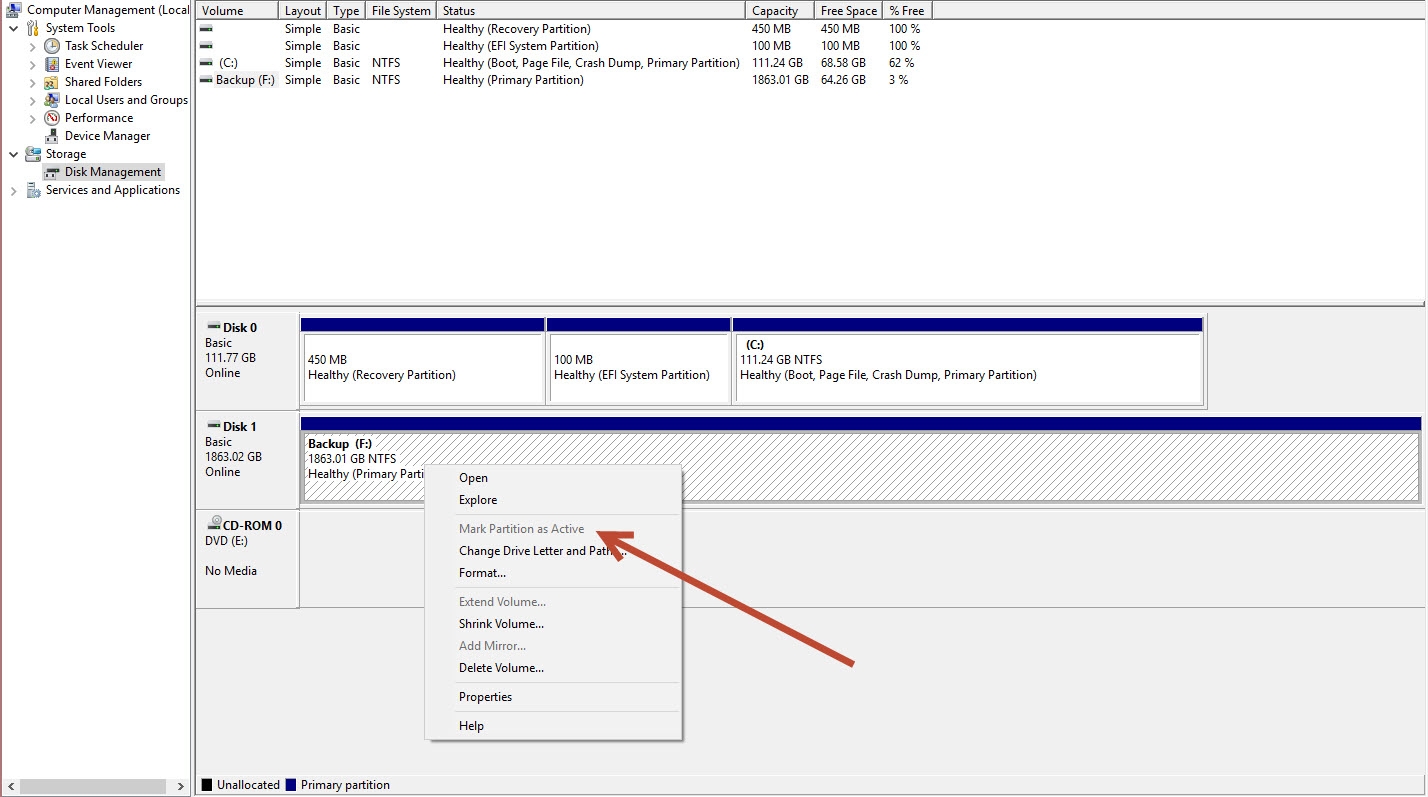This screenshot has width=1428, height=797.
Task: Click the CD-ROM 0 disc icon
Action: pyautogui.click(x=214, y=525)
